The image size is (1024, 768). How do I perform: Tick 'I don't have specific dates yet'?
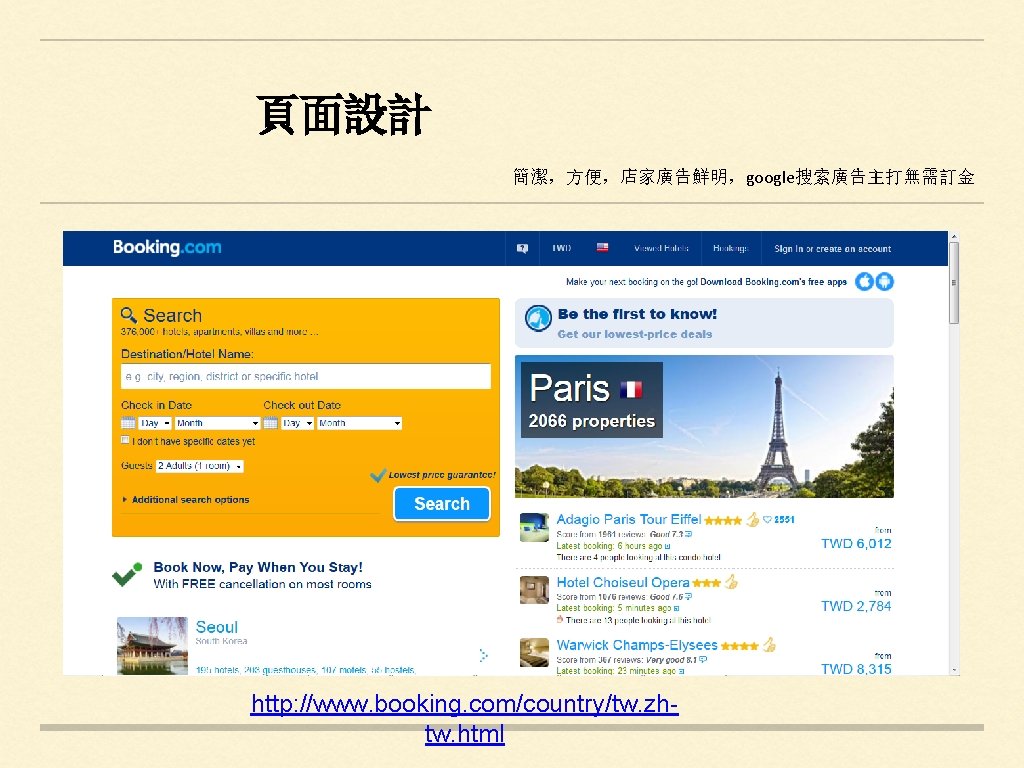[x=125, y=440]
